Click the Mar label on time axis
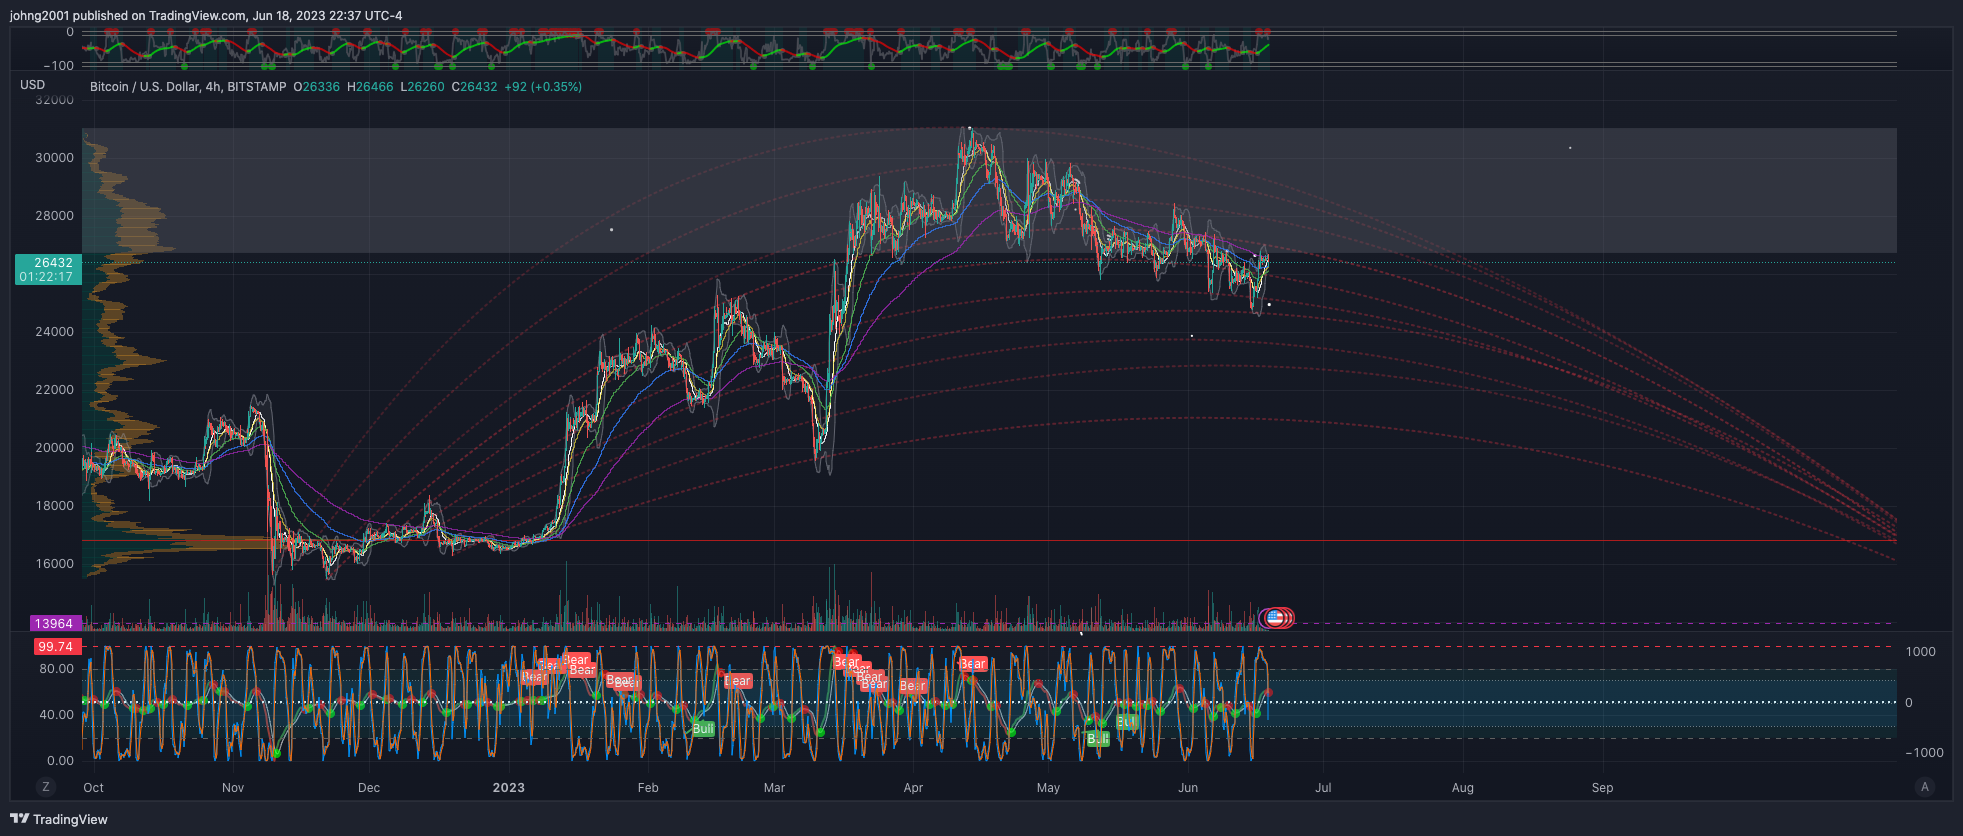This screenshot has height=836, width=1963. click(x=774, y=788)
